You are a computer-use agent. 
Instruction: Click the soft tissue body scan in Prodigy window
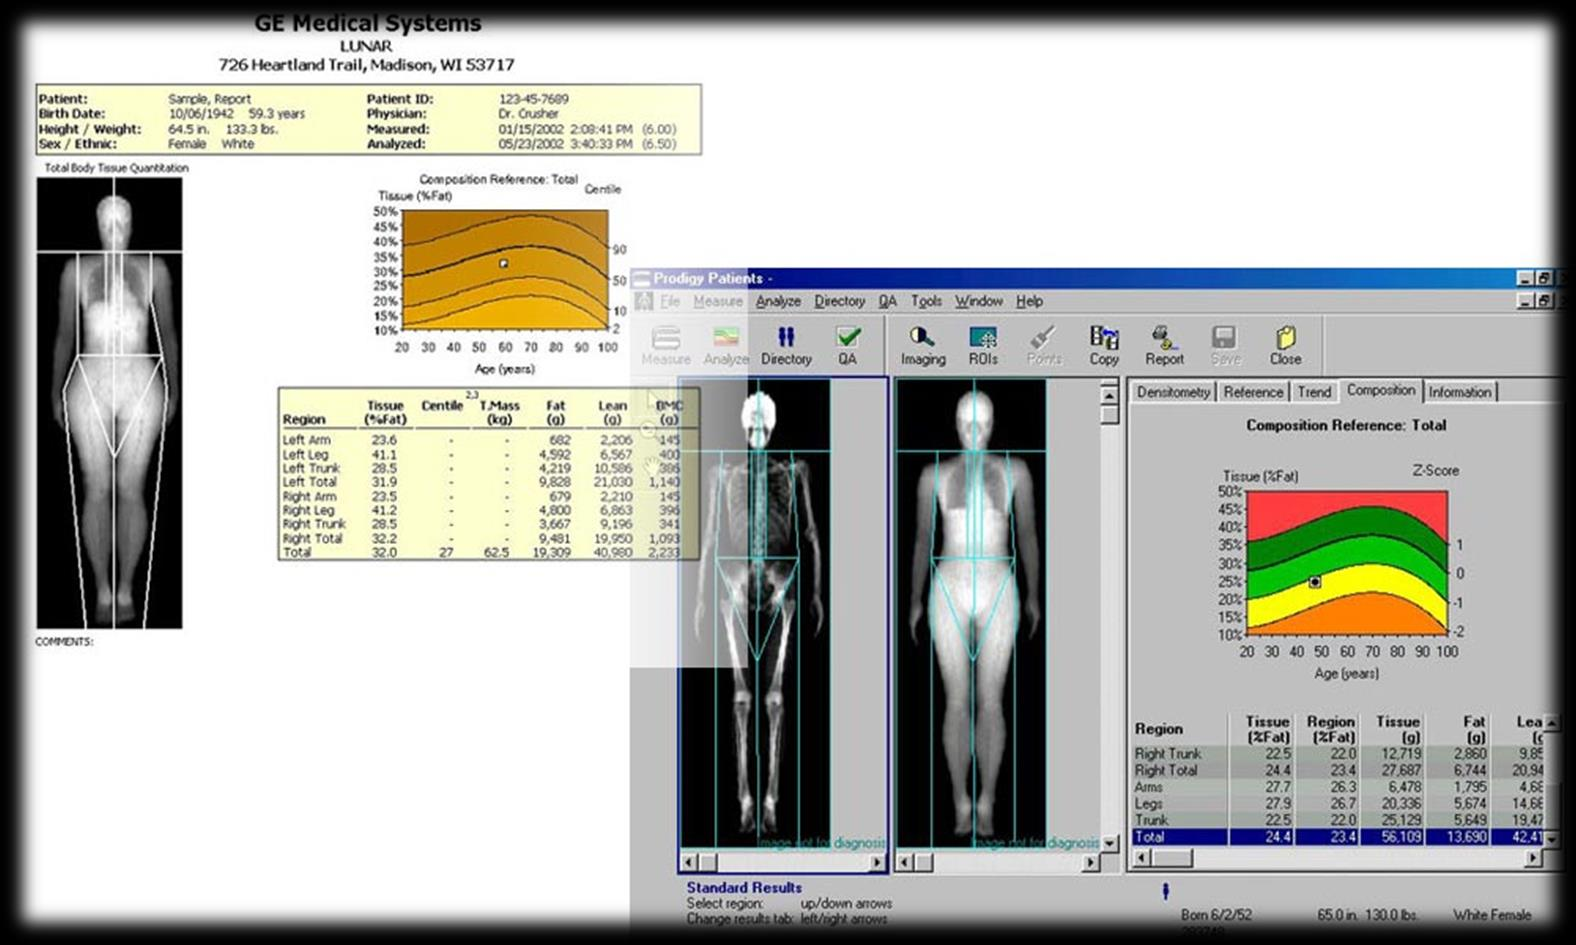point(972,613)
